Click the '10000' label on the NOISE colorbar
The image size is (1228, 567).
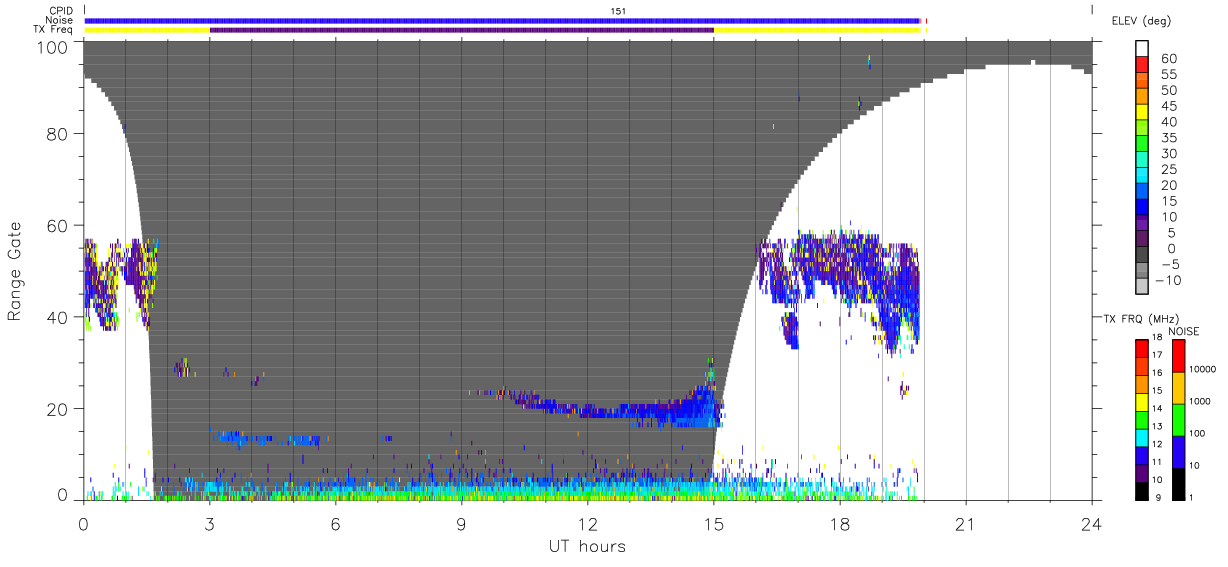coord(1204,370)
